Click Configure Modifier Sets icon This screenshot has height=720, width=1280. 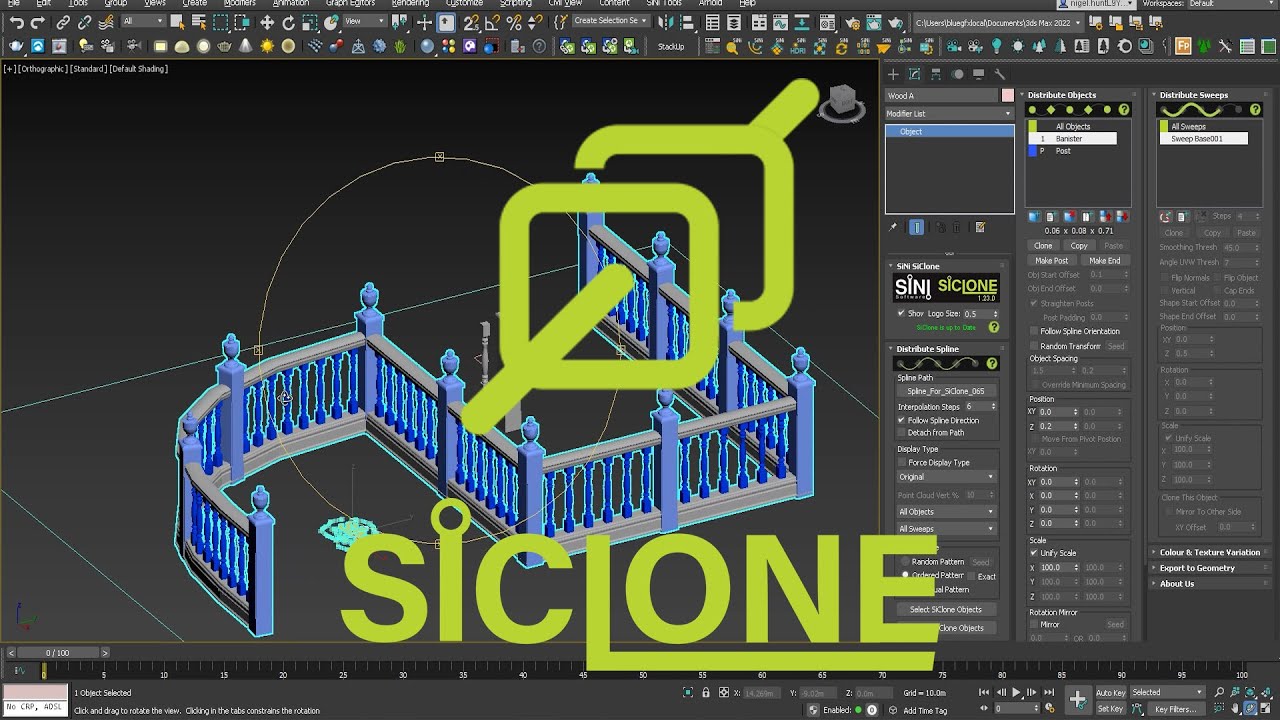980,227
